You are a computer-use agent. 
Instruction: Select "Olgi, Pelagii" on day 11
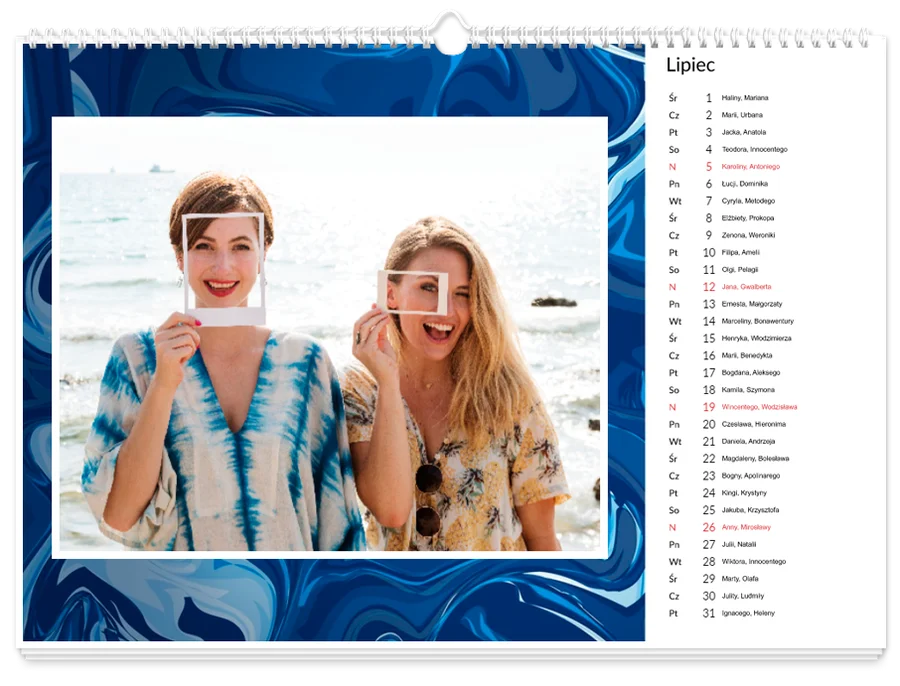[739, 270]
